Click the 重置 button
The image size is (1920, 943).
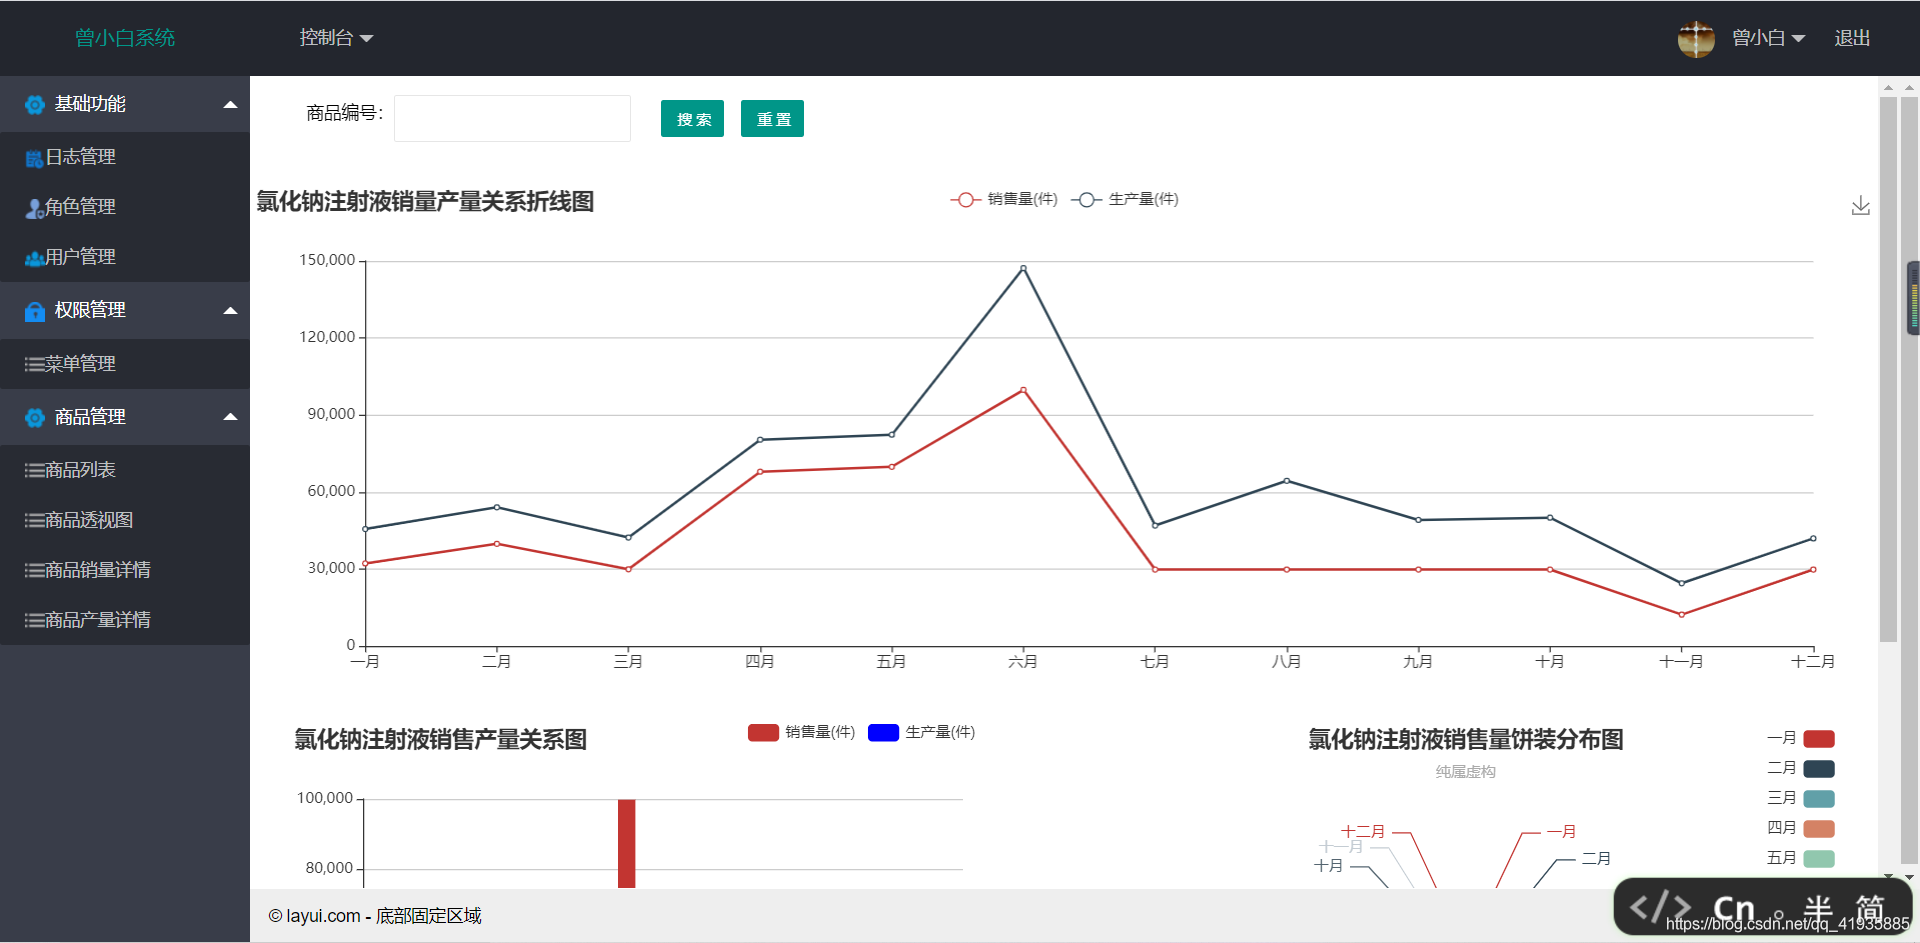pyautogui.click(x=772, y=119)
